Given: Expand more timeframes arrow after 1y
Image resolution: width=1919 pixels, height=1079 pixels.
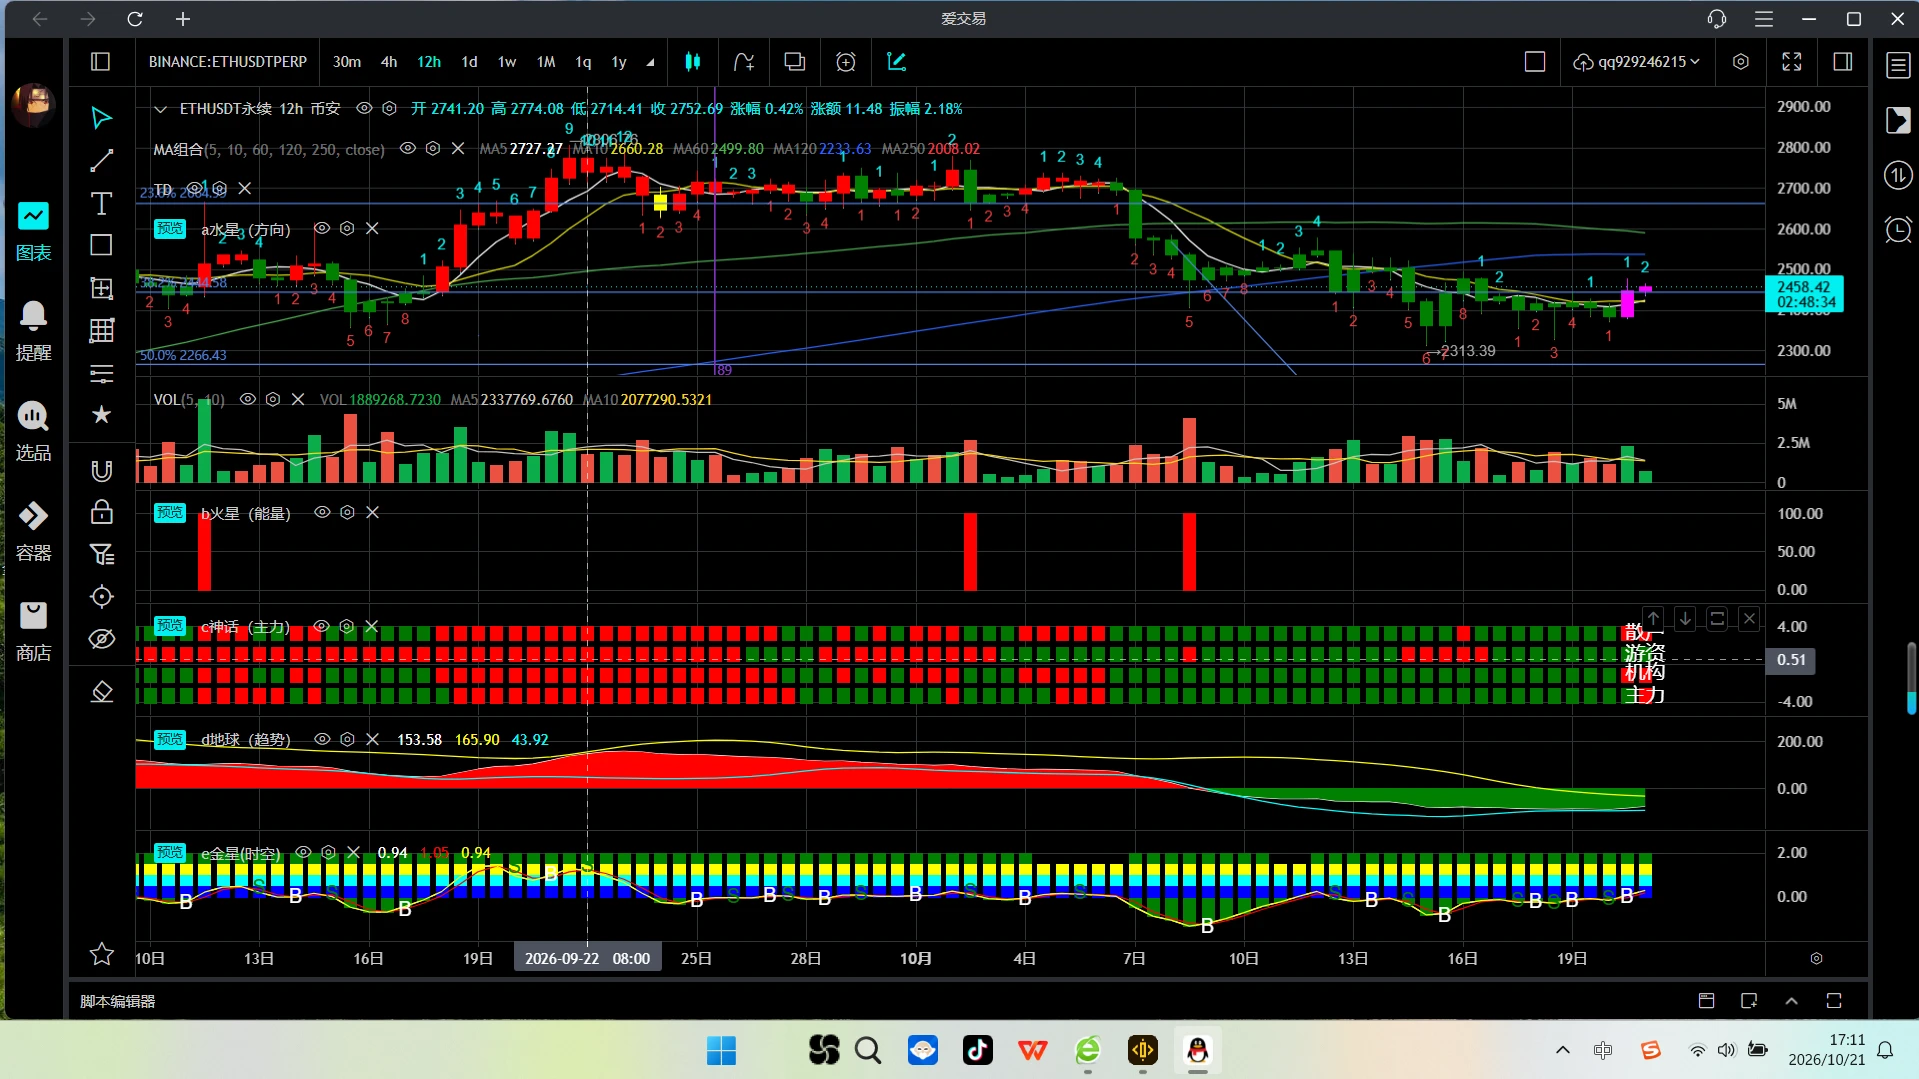Looking at the screenshot, I should pyautogui.click(x=650, y=62).
